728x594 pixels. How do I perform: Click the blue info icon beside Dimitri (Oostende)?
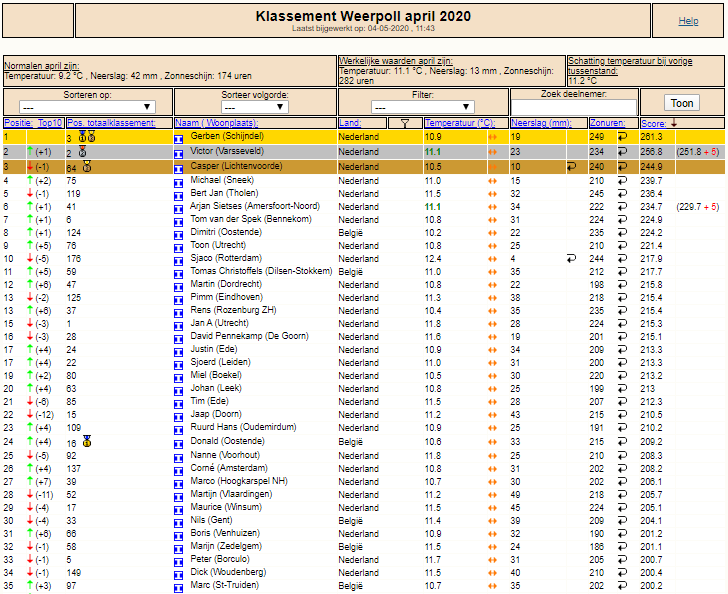pos(178,235)
